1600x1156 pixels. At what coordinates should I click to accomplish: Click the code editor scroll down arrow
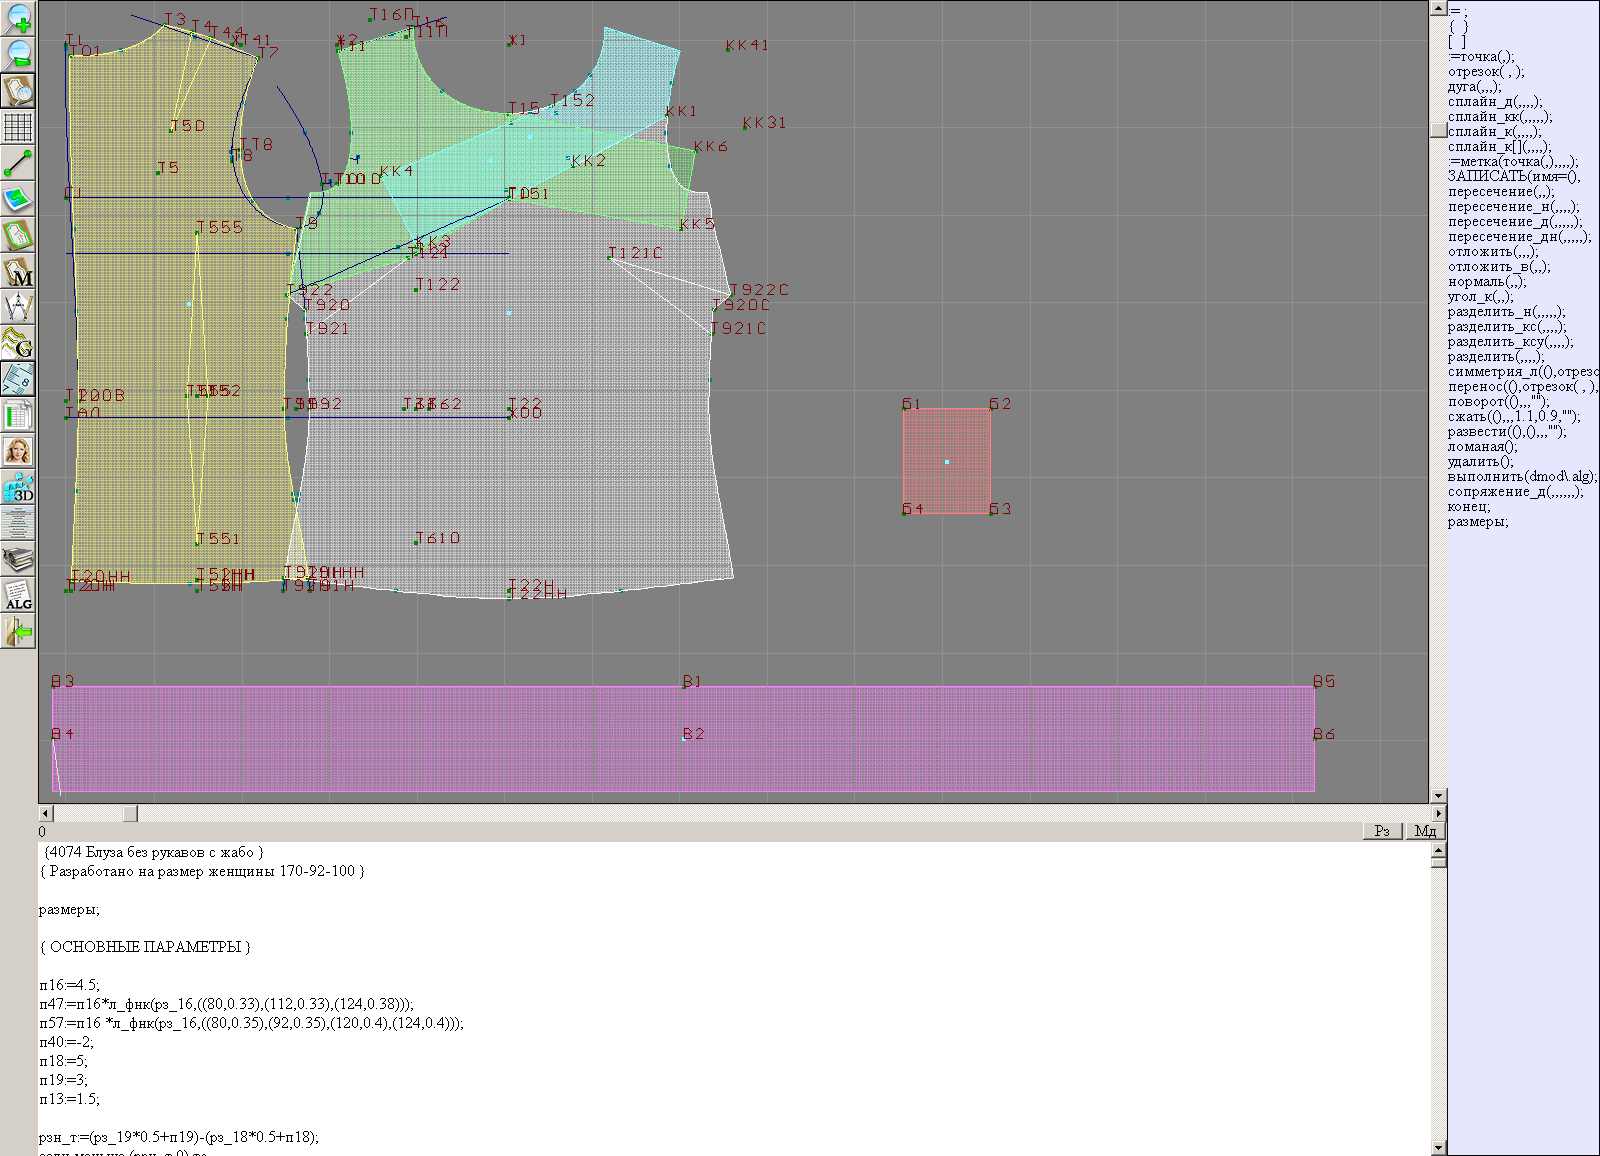coord(1438,1147)
